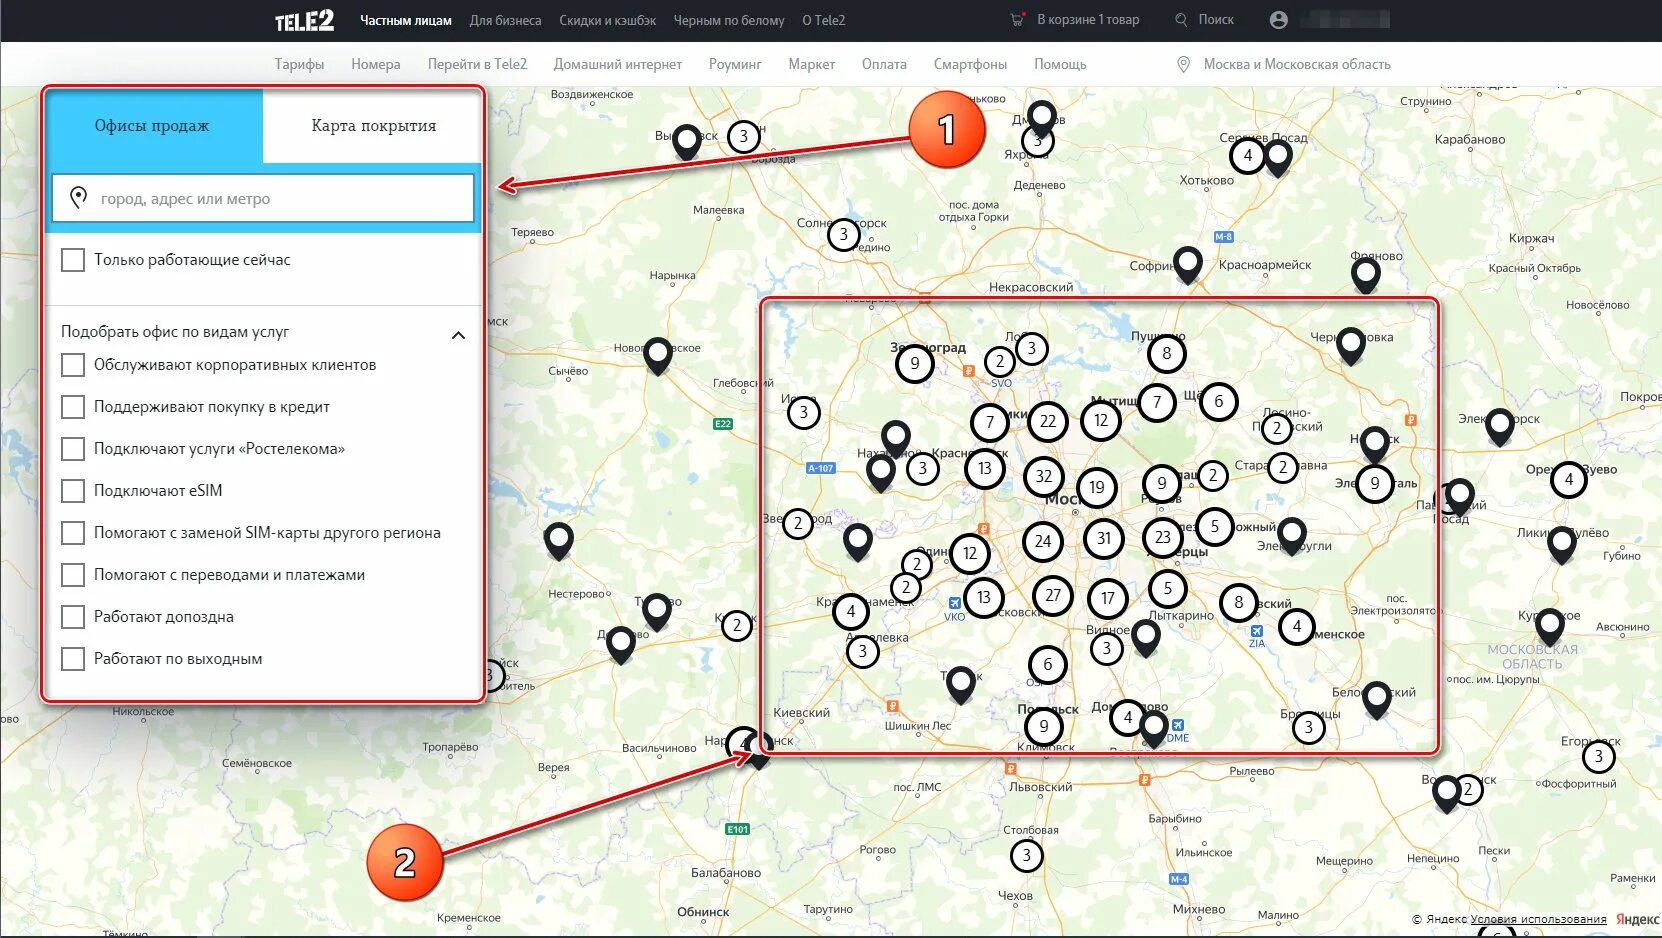Viewport: 1662px width, 938px height.
Task: Click cluster marker 3 near Егорьевск
Action: point(1598,756)
